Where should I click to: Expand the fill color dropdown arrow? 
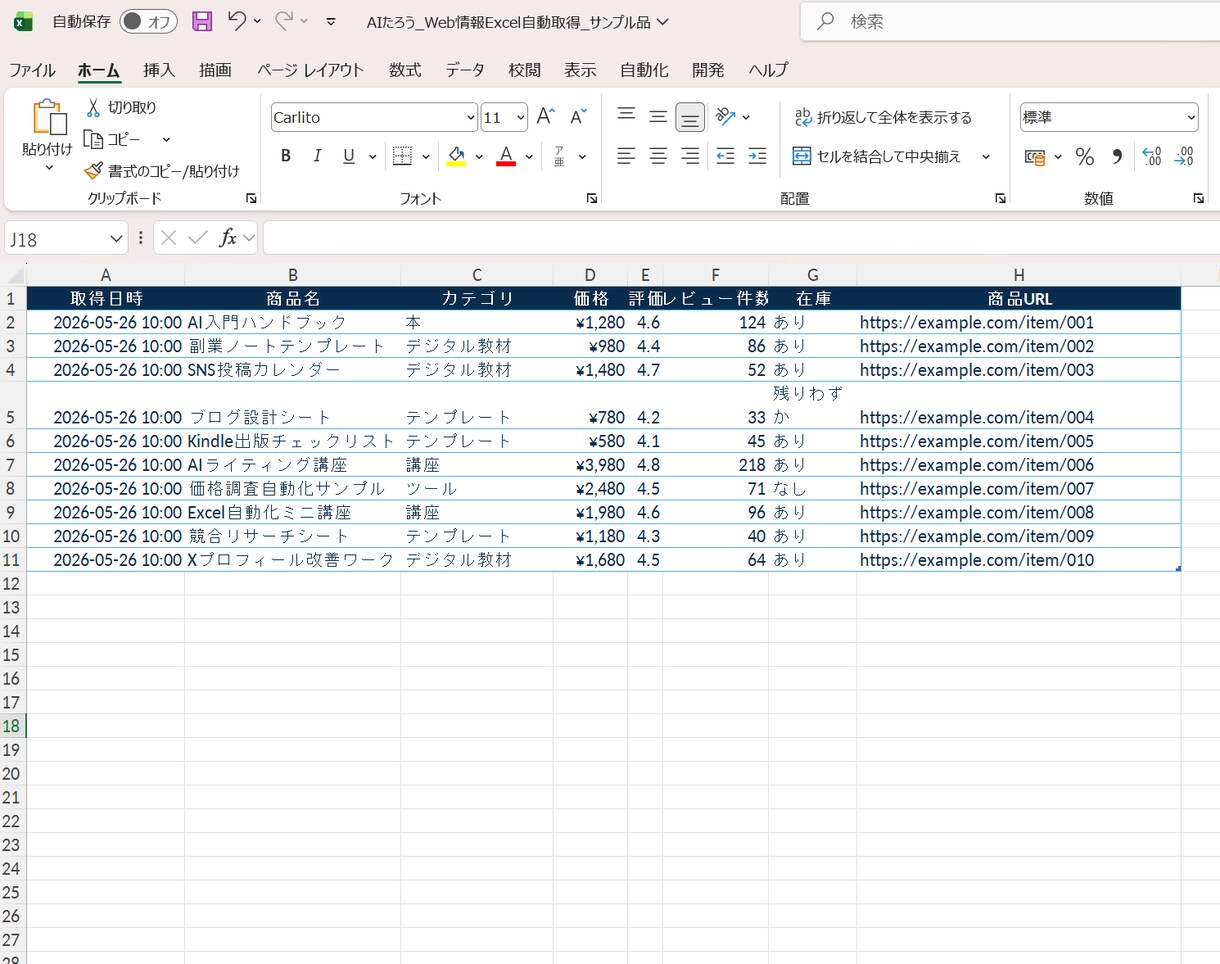pyautogui.click(x=479, y=157)
